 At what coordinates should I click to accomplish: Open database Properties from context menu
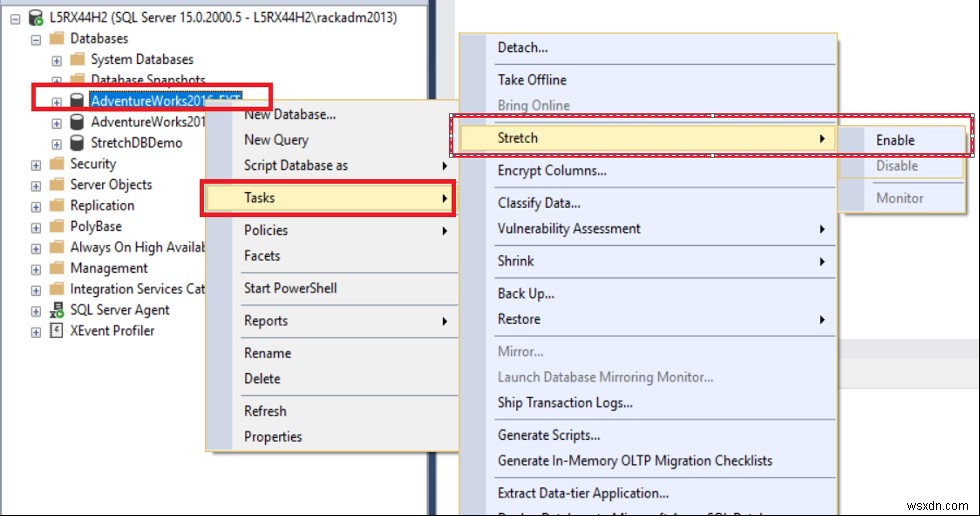click(x=332, y=437)
